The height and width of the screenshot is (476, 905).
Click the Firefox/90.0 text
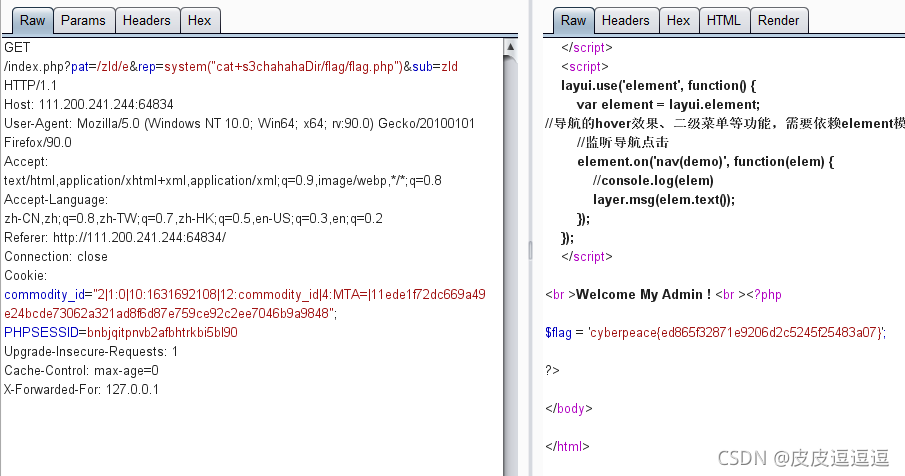38,143
